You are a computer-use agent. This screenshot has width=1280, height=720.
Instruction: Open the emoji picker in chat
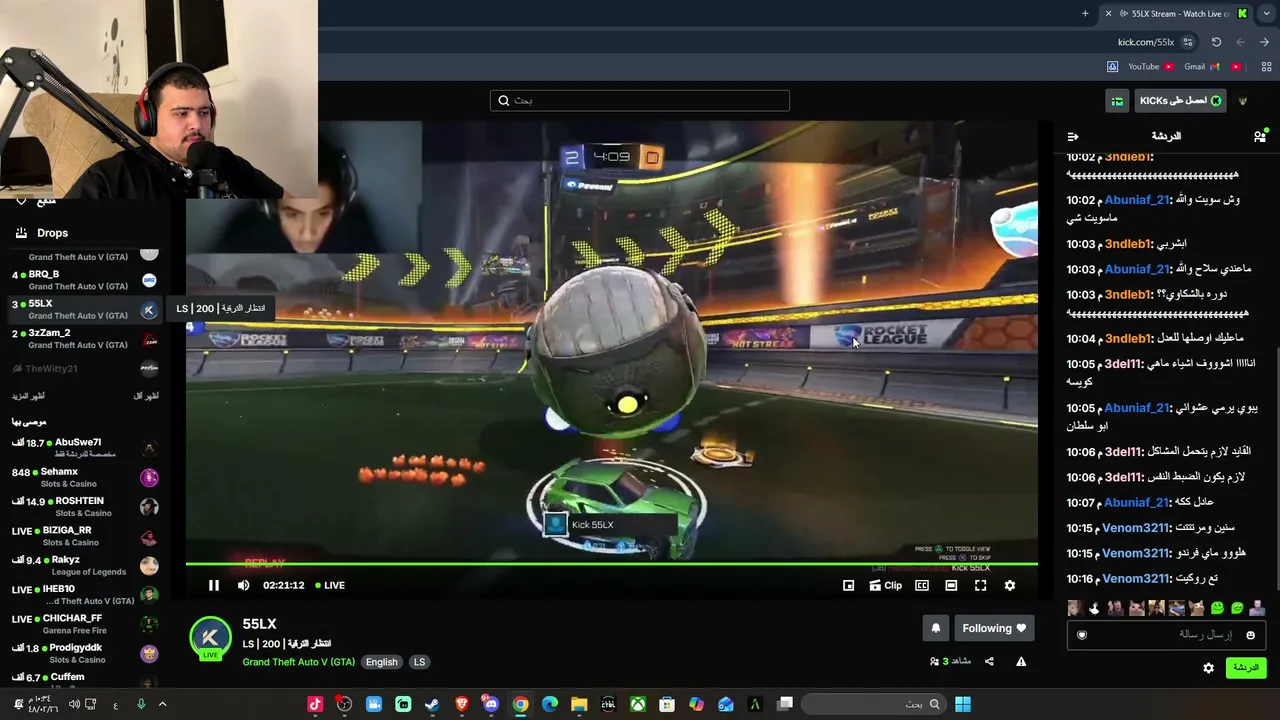point(1250,635)
